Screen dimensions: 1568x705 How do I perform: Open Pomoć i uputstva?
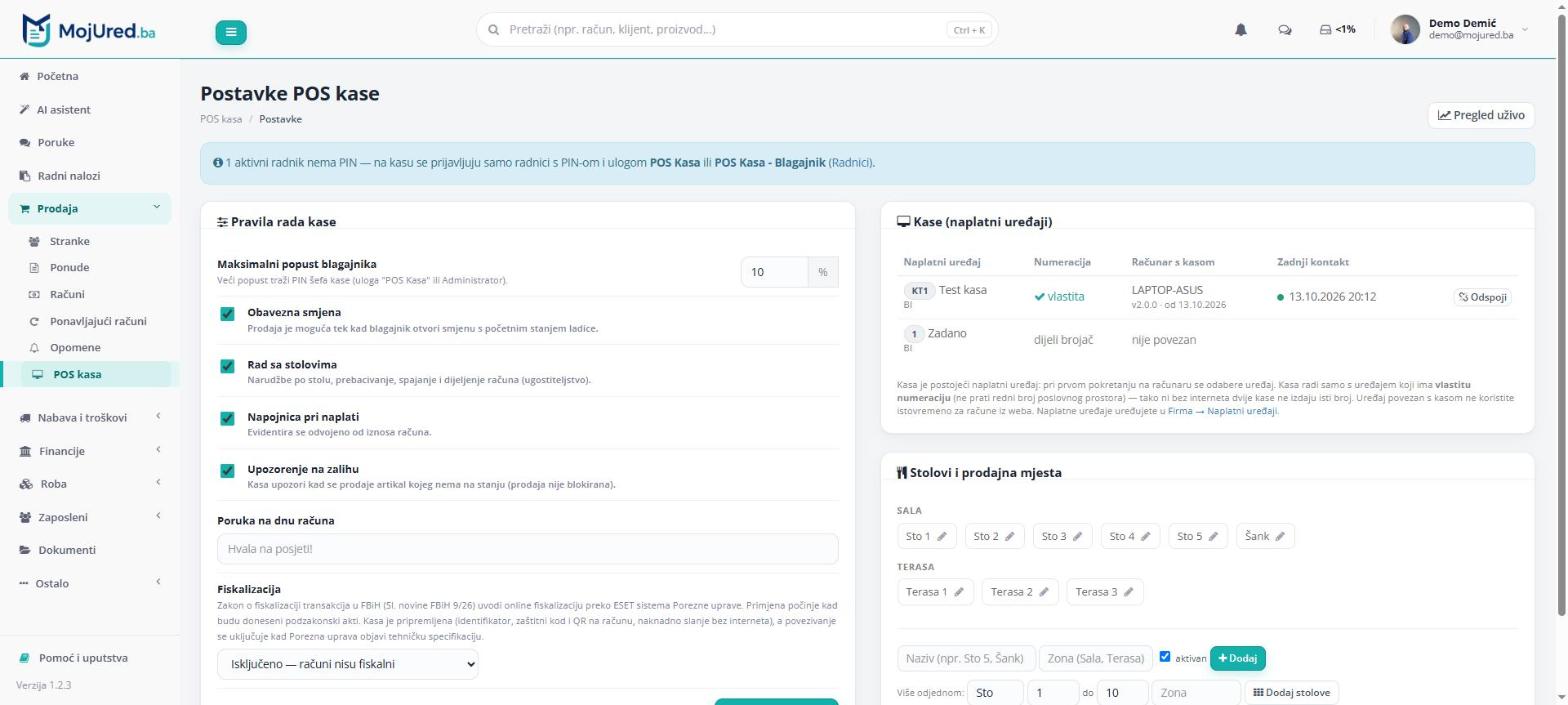83,658
